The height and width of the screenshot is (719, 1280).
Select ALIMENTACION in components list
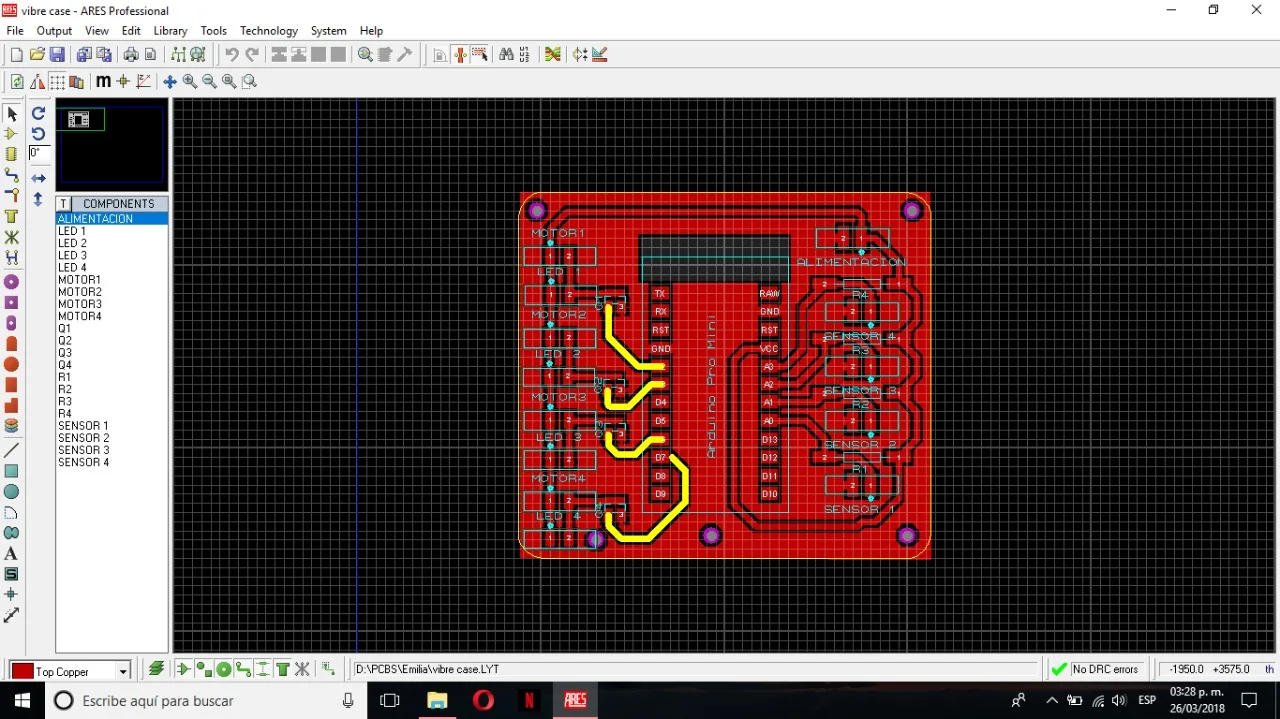112,218
